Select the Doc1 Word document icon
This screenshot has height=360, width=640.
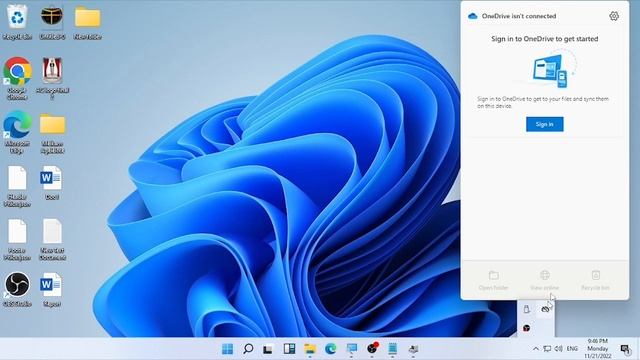click(x=51, y=182)
